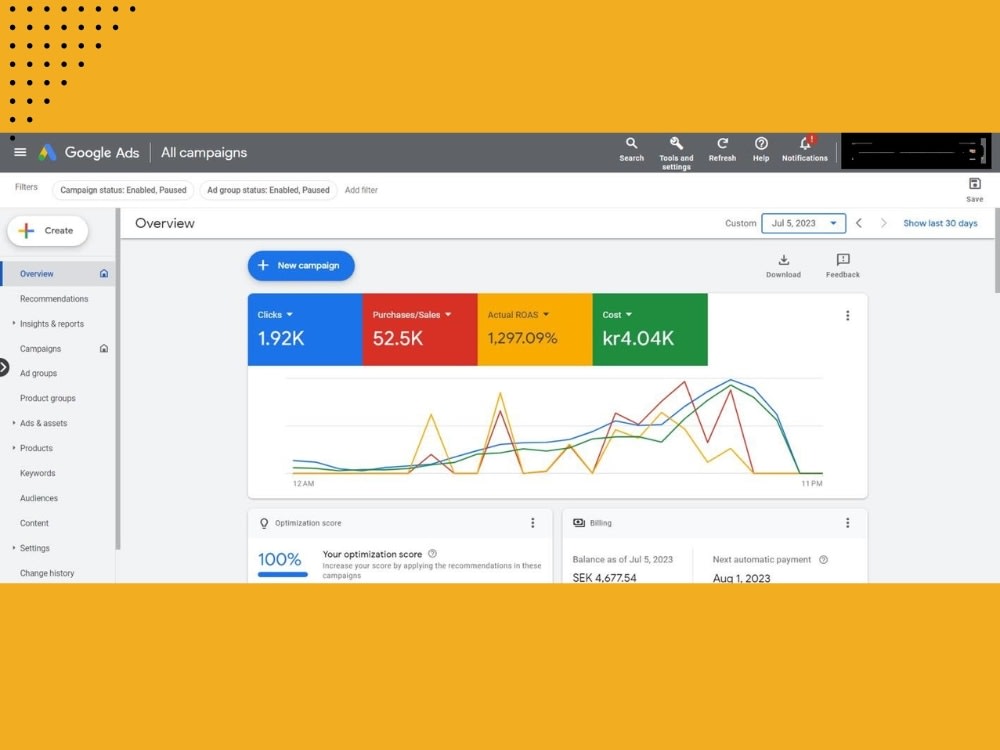Click the home icon beside Campaigns
This screenshot has width=1000, height=750.
(x=104, y=348)
